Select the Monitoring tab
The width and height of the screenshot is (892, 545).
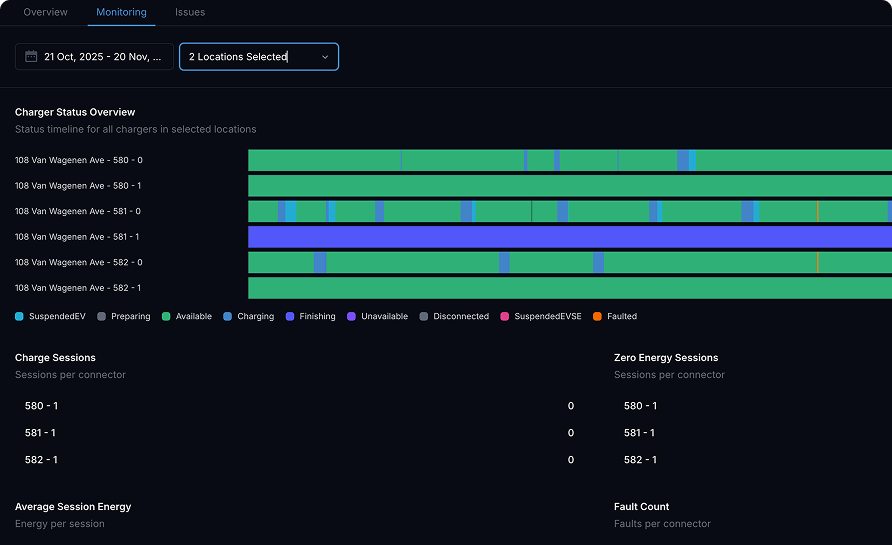(121, 12)
